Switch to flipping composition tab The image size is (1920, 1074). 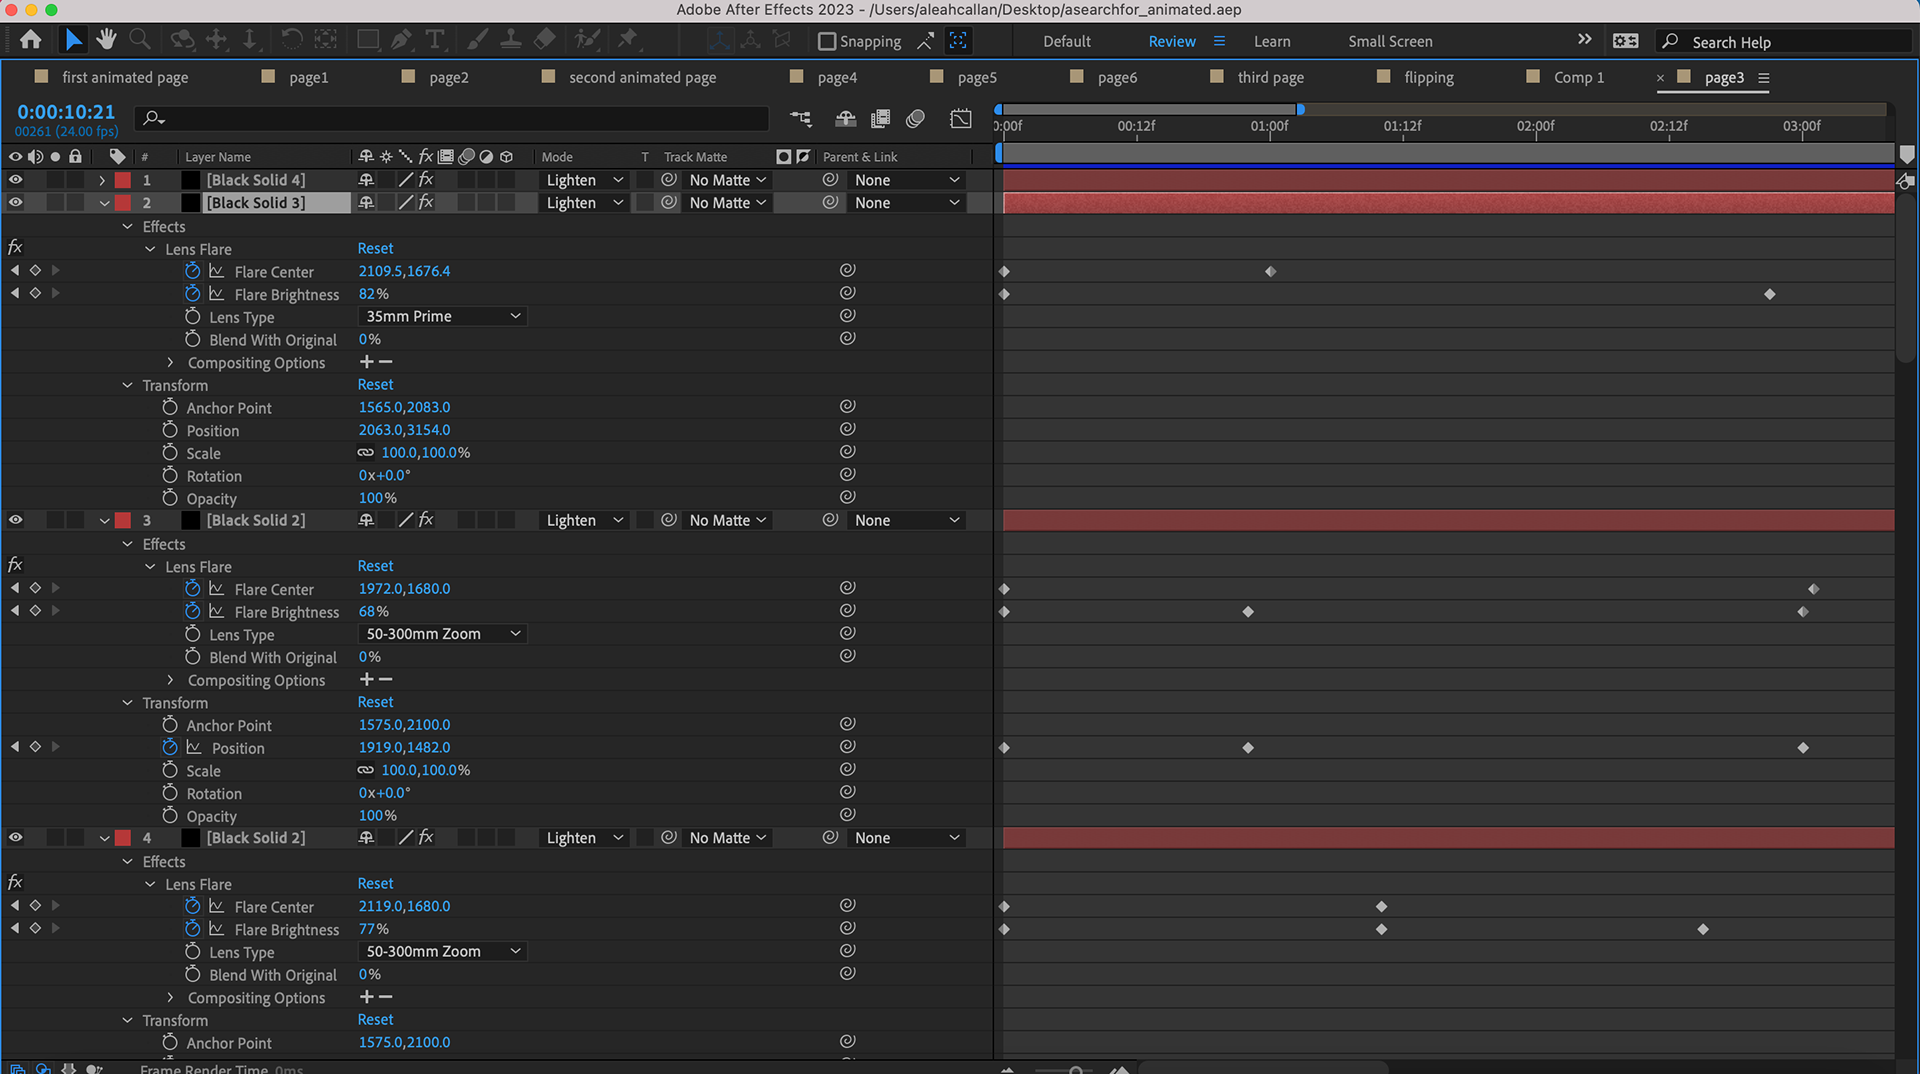[1428, 77]
